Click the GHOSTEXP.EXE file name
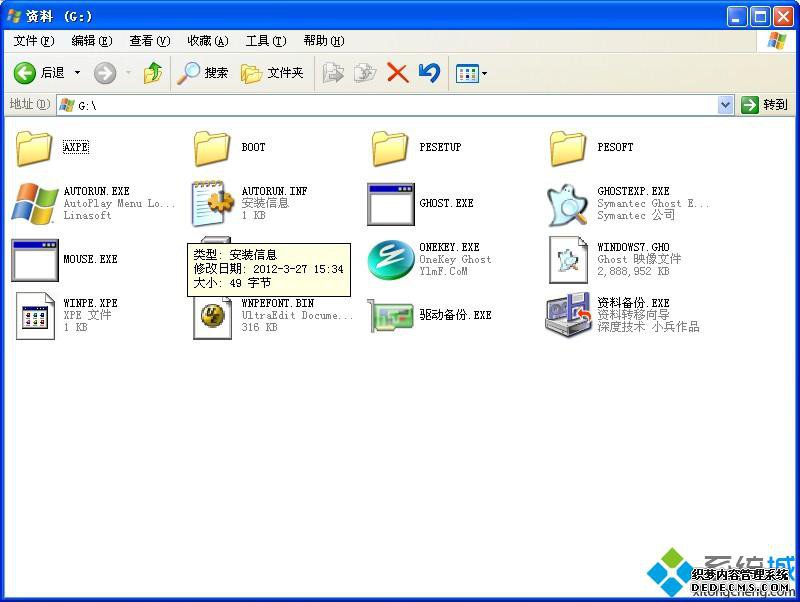Viewport: 800px width, 602px height. [x=633, y=191]
